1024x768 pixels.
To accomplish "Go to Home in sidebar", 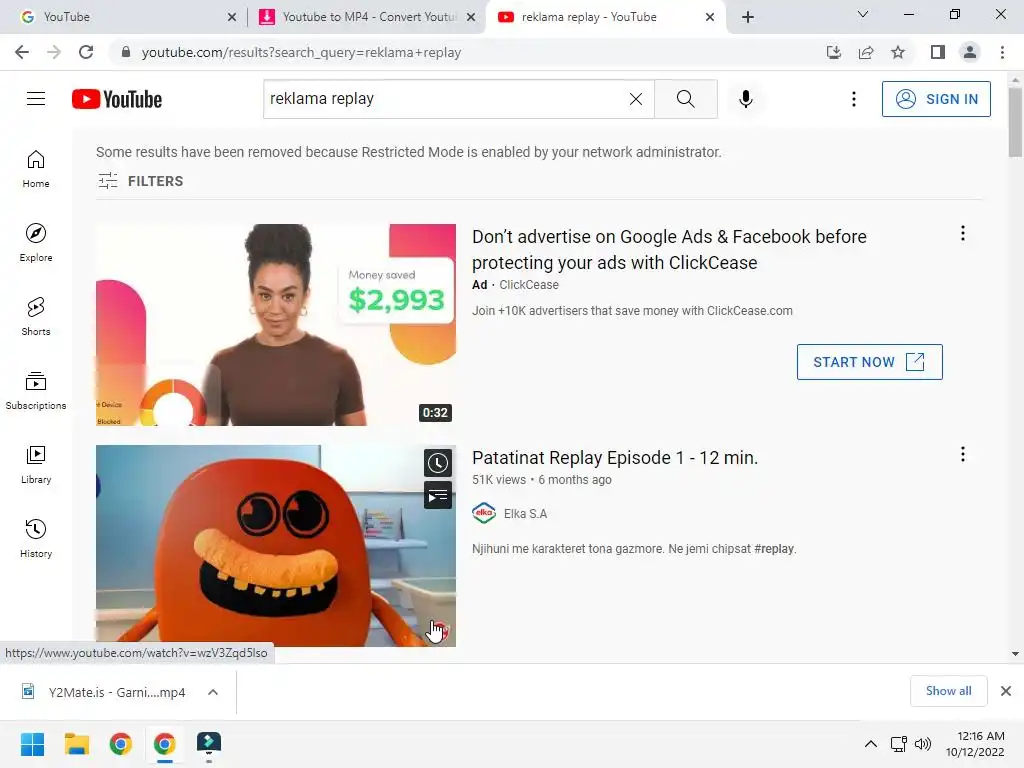I will tap(36, 168).
